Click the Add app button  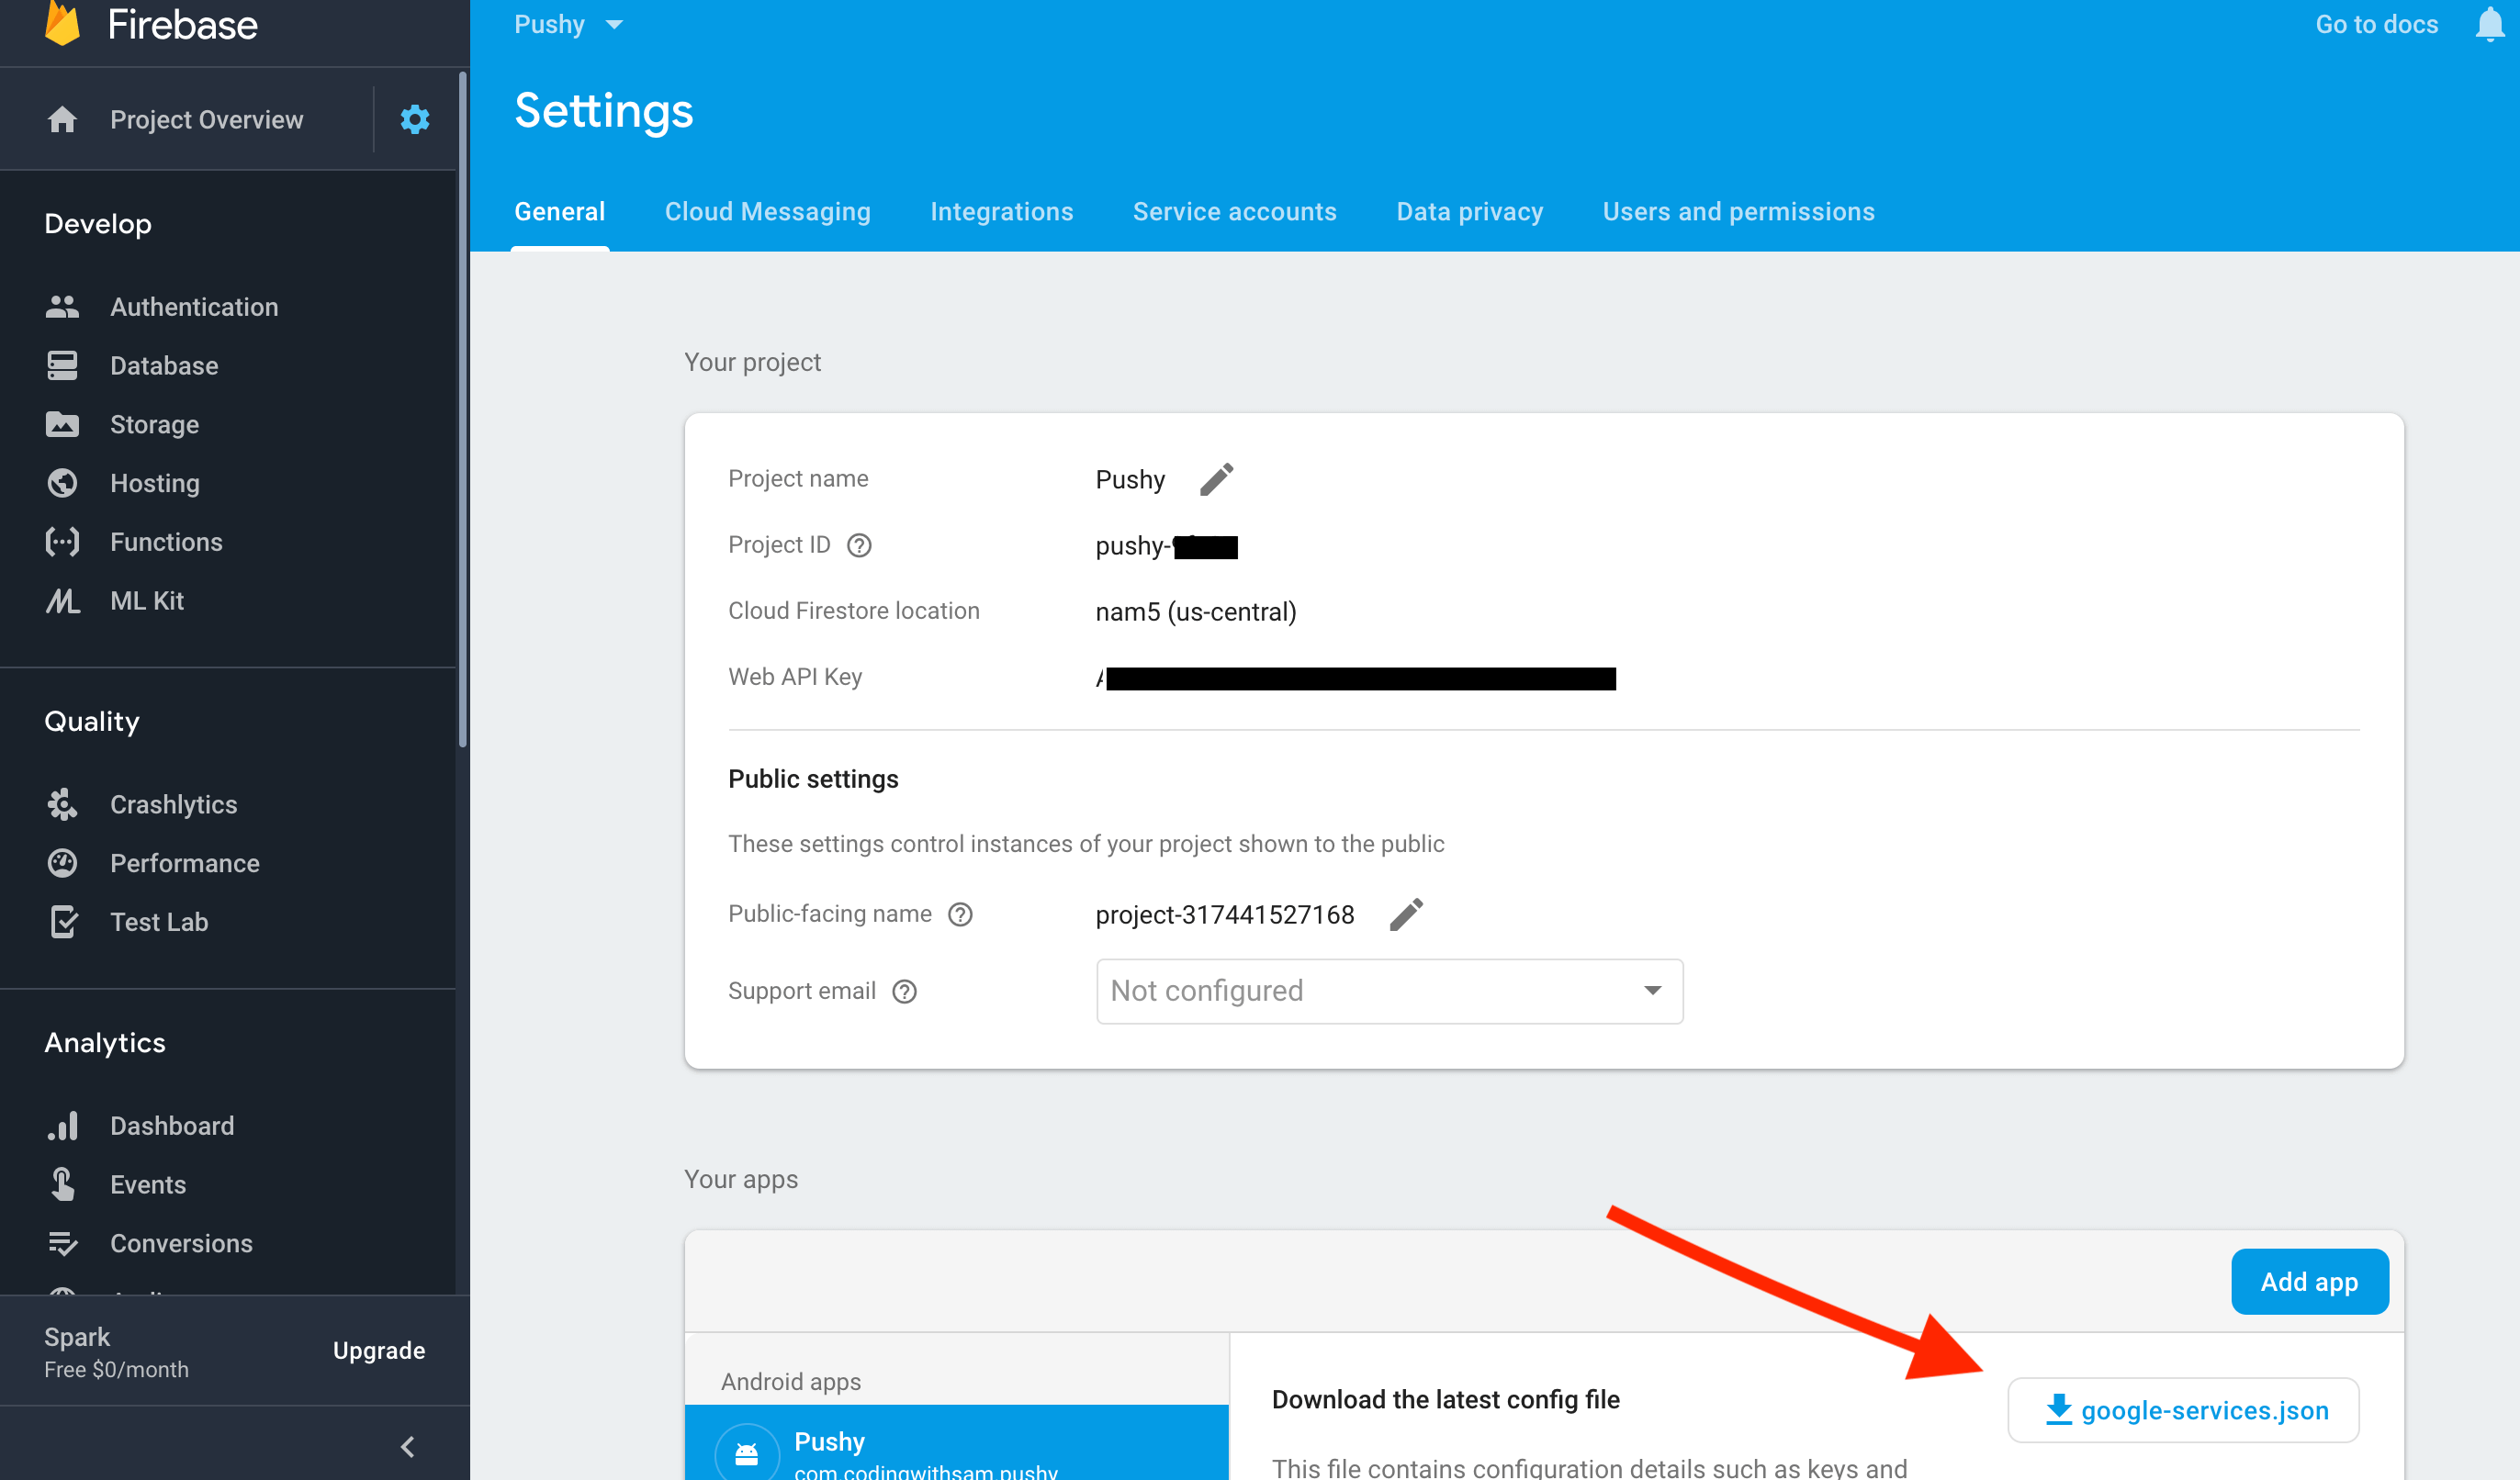[x=2309, y=1281]
